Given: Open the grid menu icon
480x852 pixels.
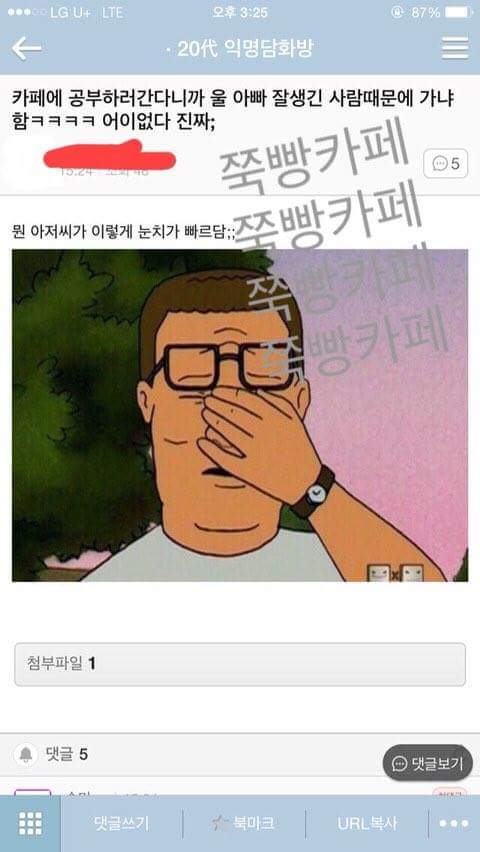Looking at the screenshot, I should 30,824.
